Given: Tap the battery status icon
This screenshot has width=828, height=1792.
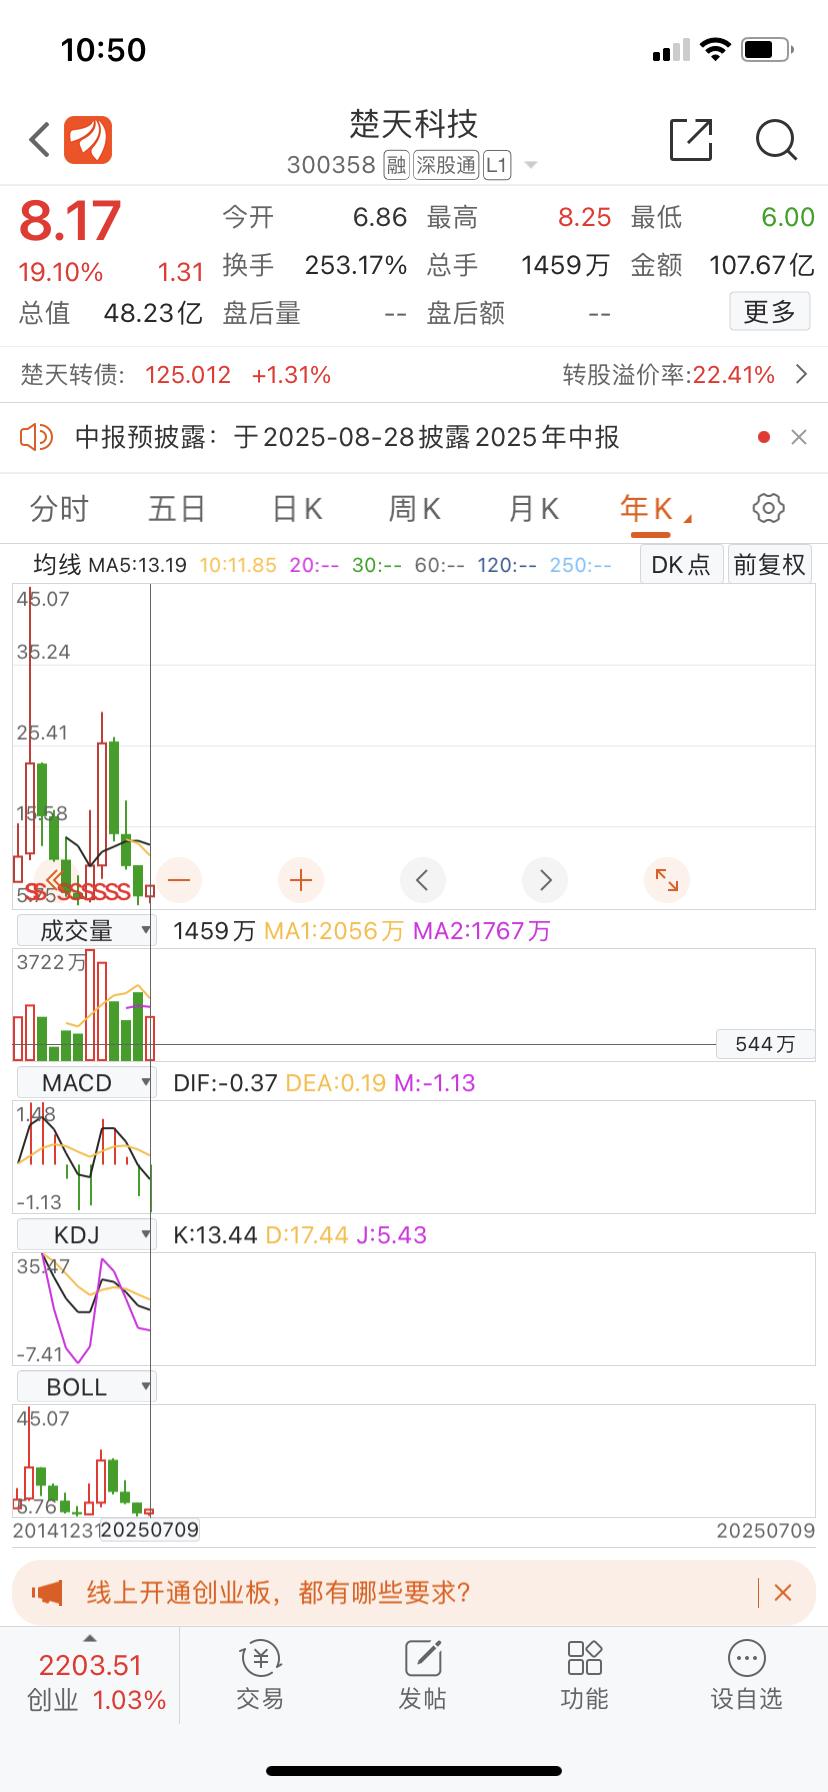Looking at the screenshot, I should coord(768,49).
